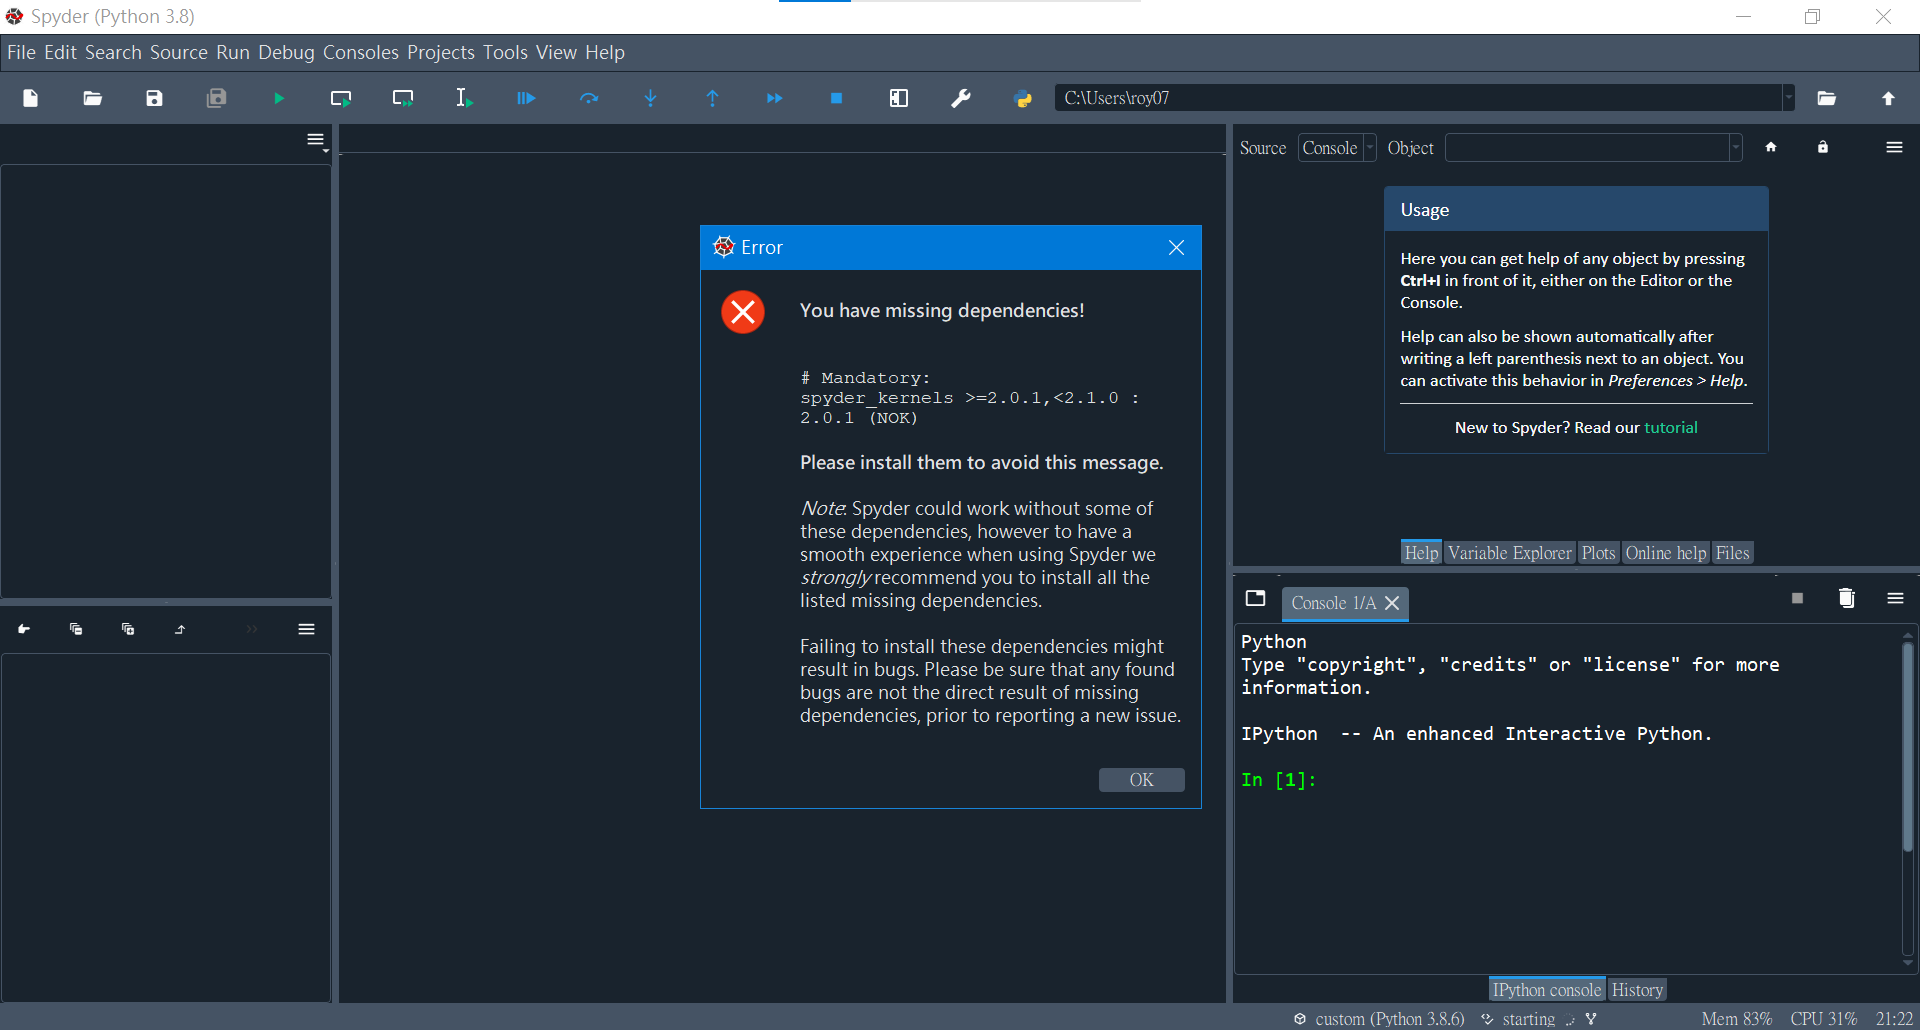Open a file using the folder toolbar icon
The width and height of the screenshot is (1920, 1030).
[x=92, y=98]
